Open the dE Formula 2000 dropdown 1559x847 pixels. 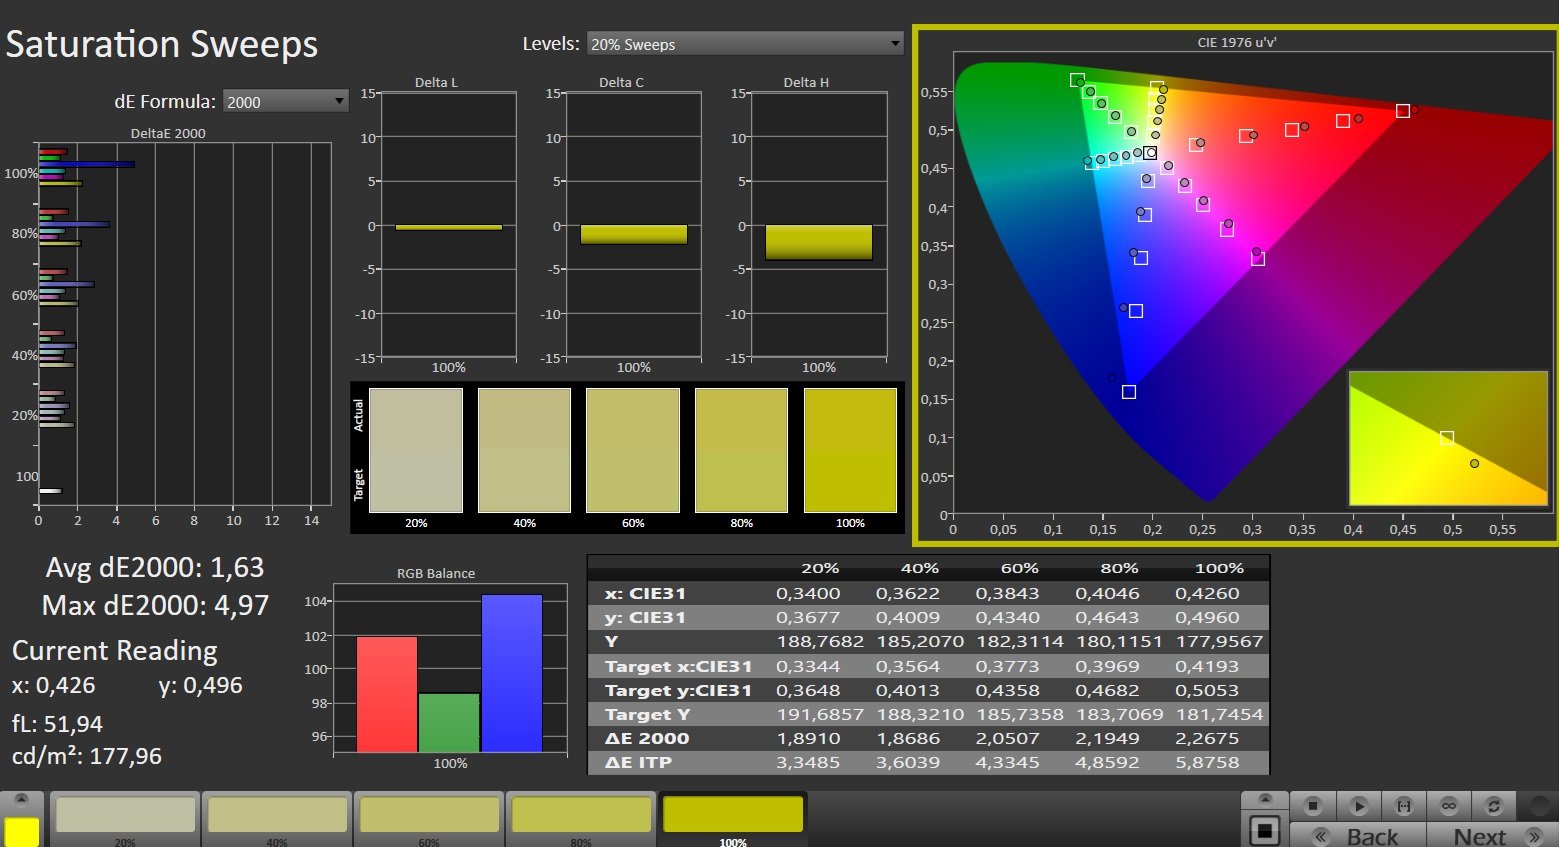click(285, 101)
